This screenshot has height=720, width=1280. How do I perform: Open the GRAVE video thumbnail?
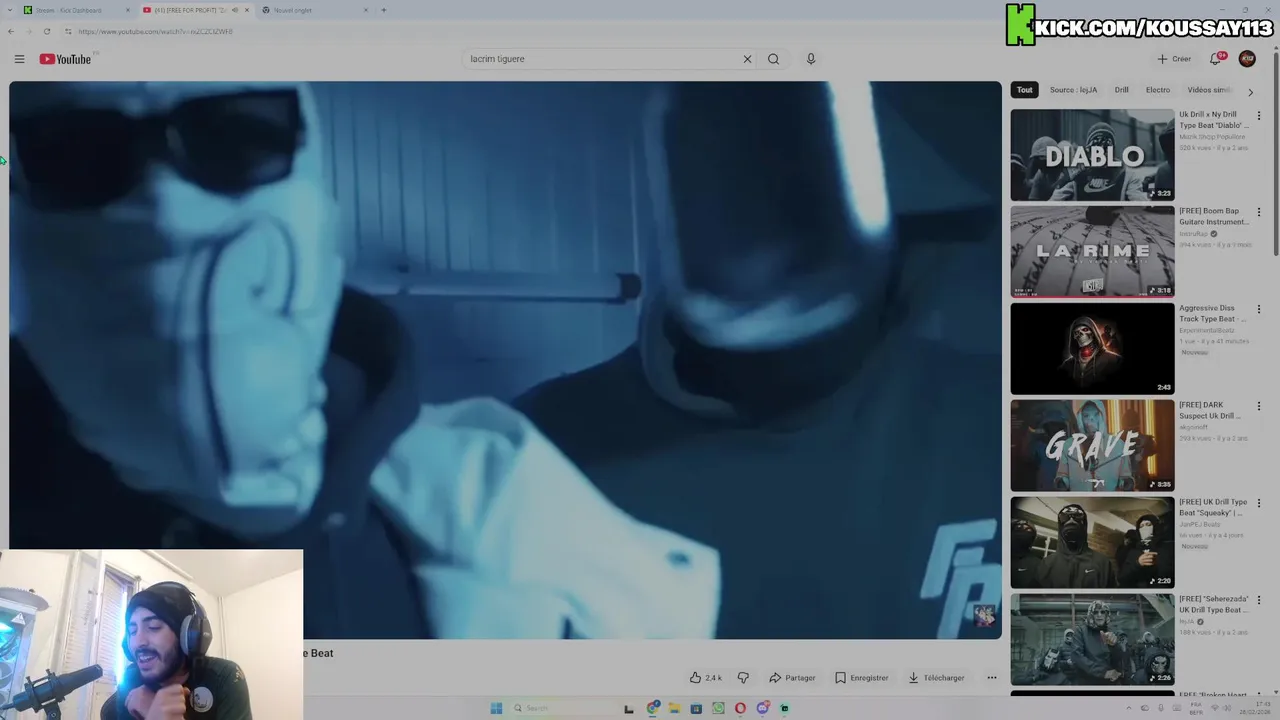point(1092,446)
